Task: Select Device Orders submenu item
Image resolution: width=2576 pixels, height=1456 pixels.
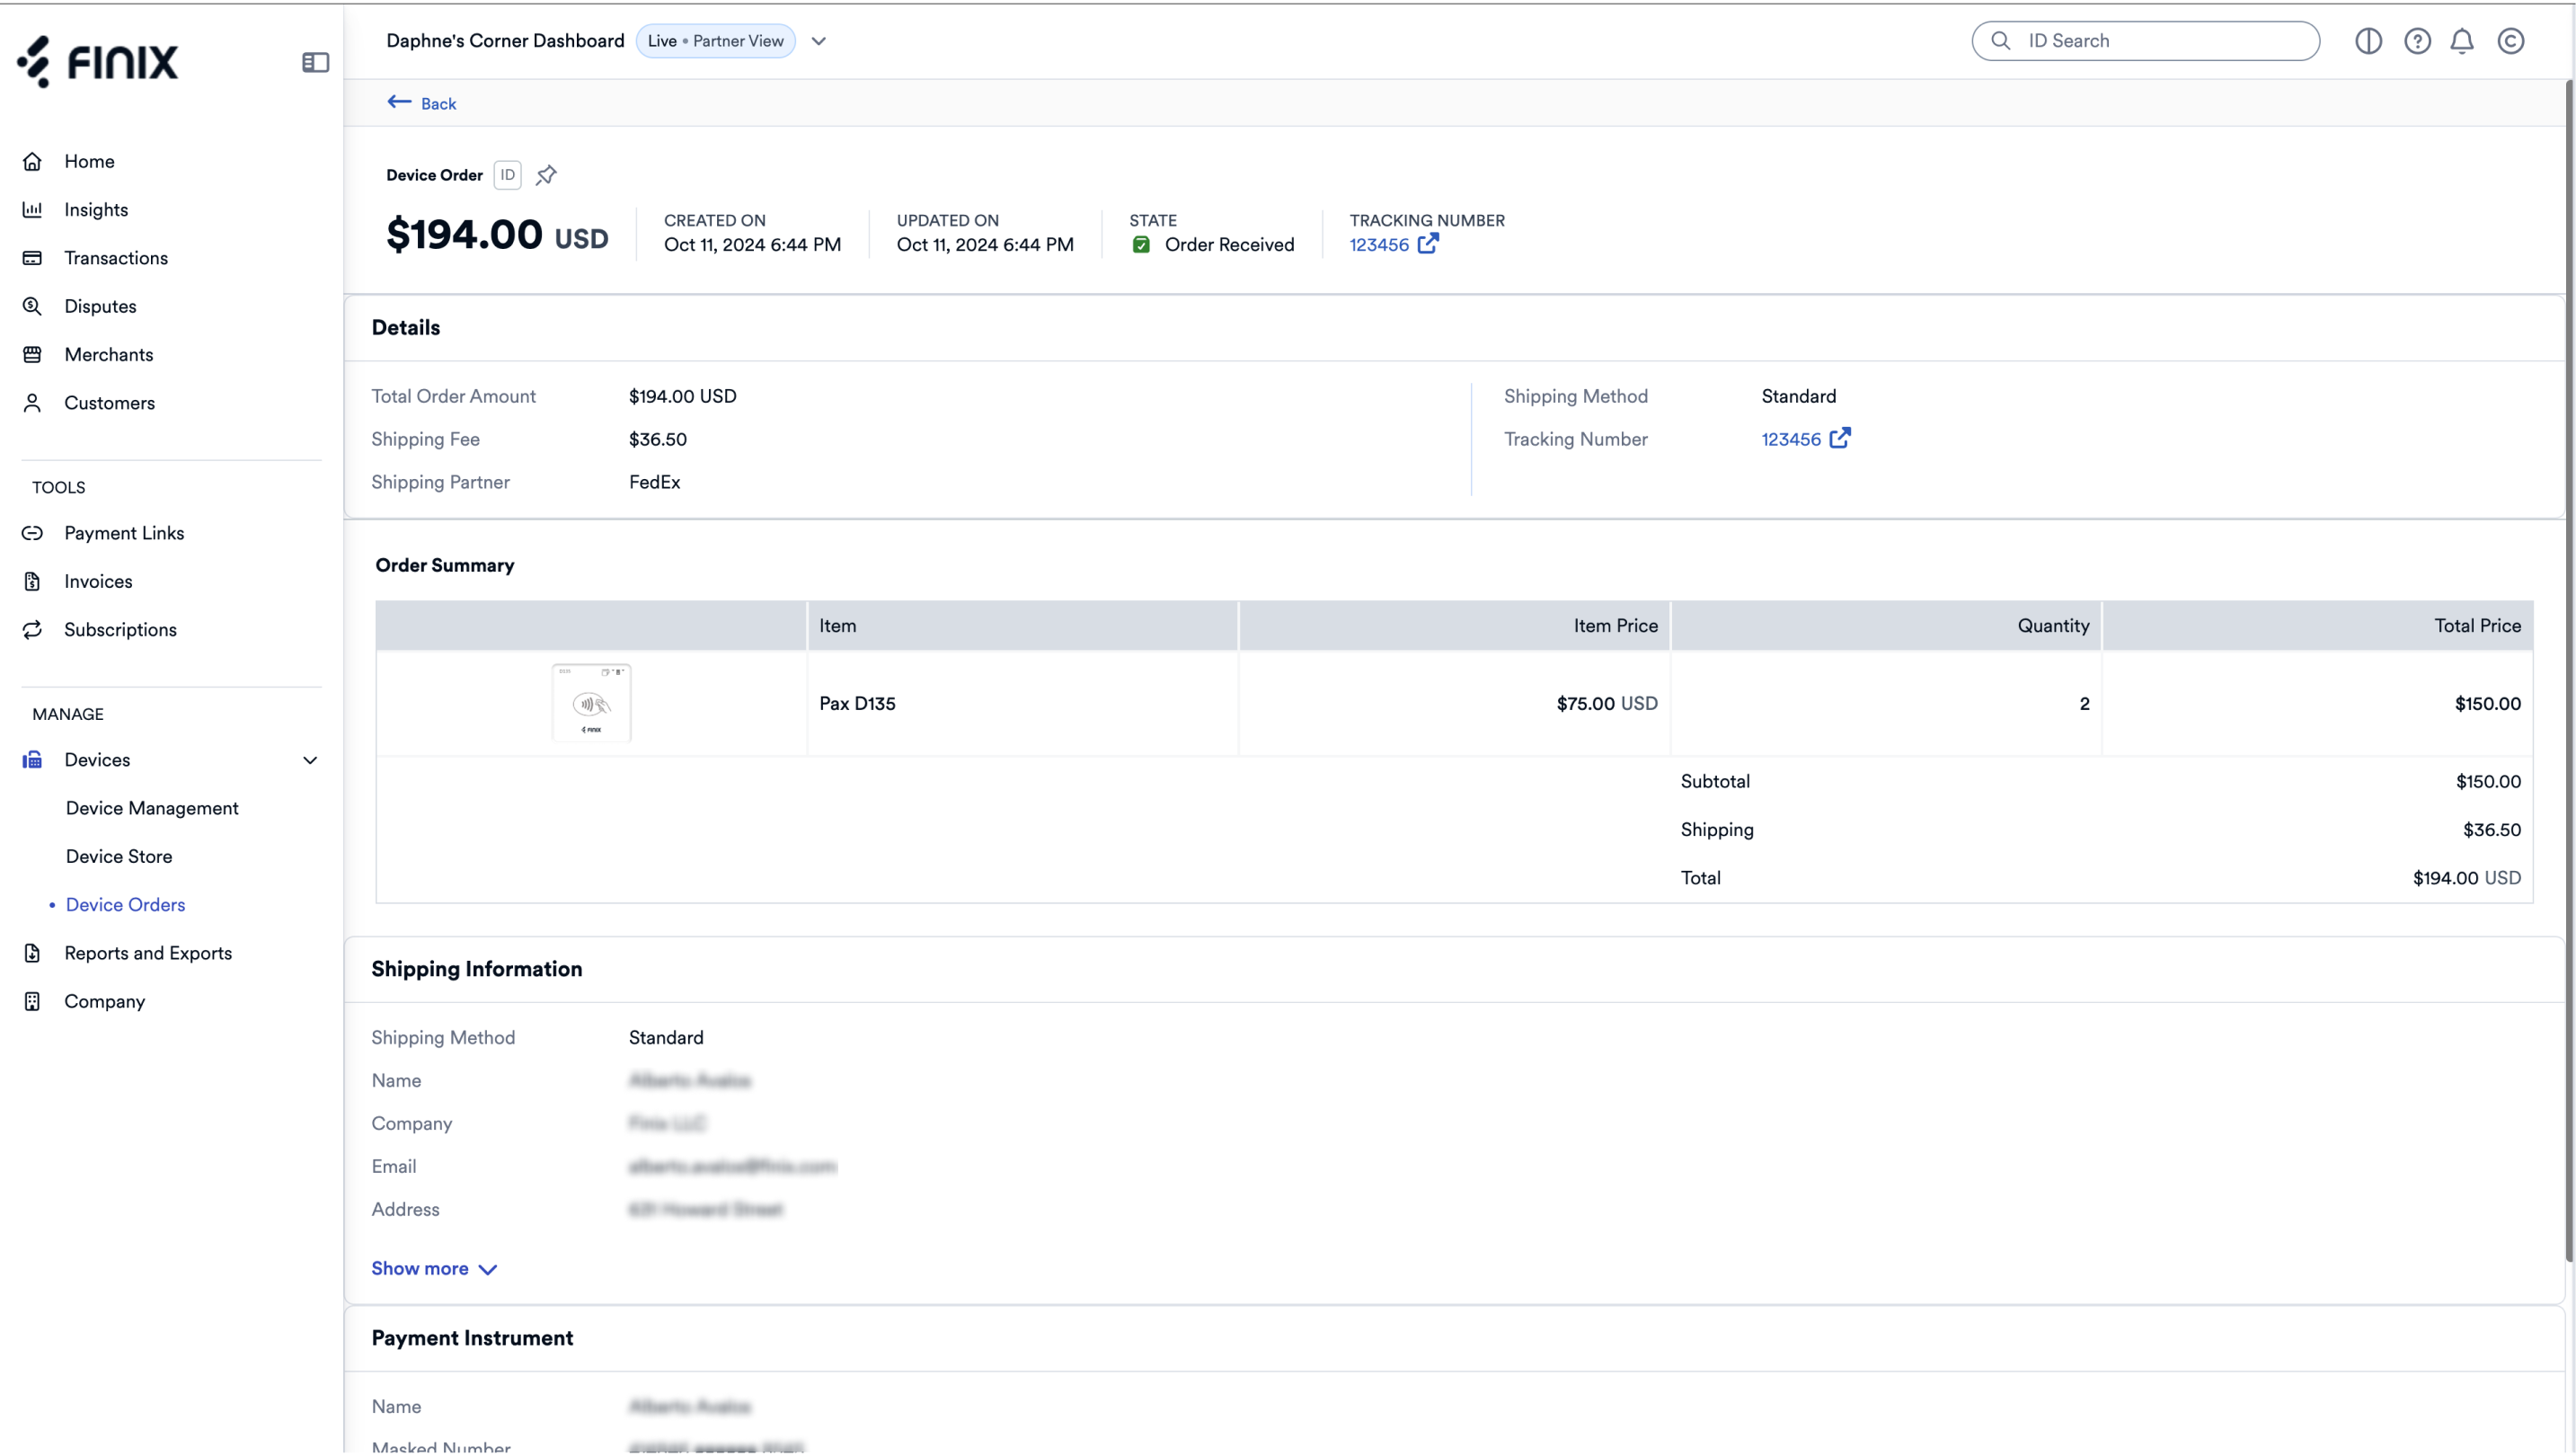Action: (125, 904)
